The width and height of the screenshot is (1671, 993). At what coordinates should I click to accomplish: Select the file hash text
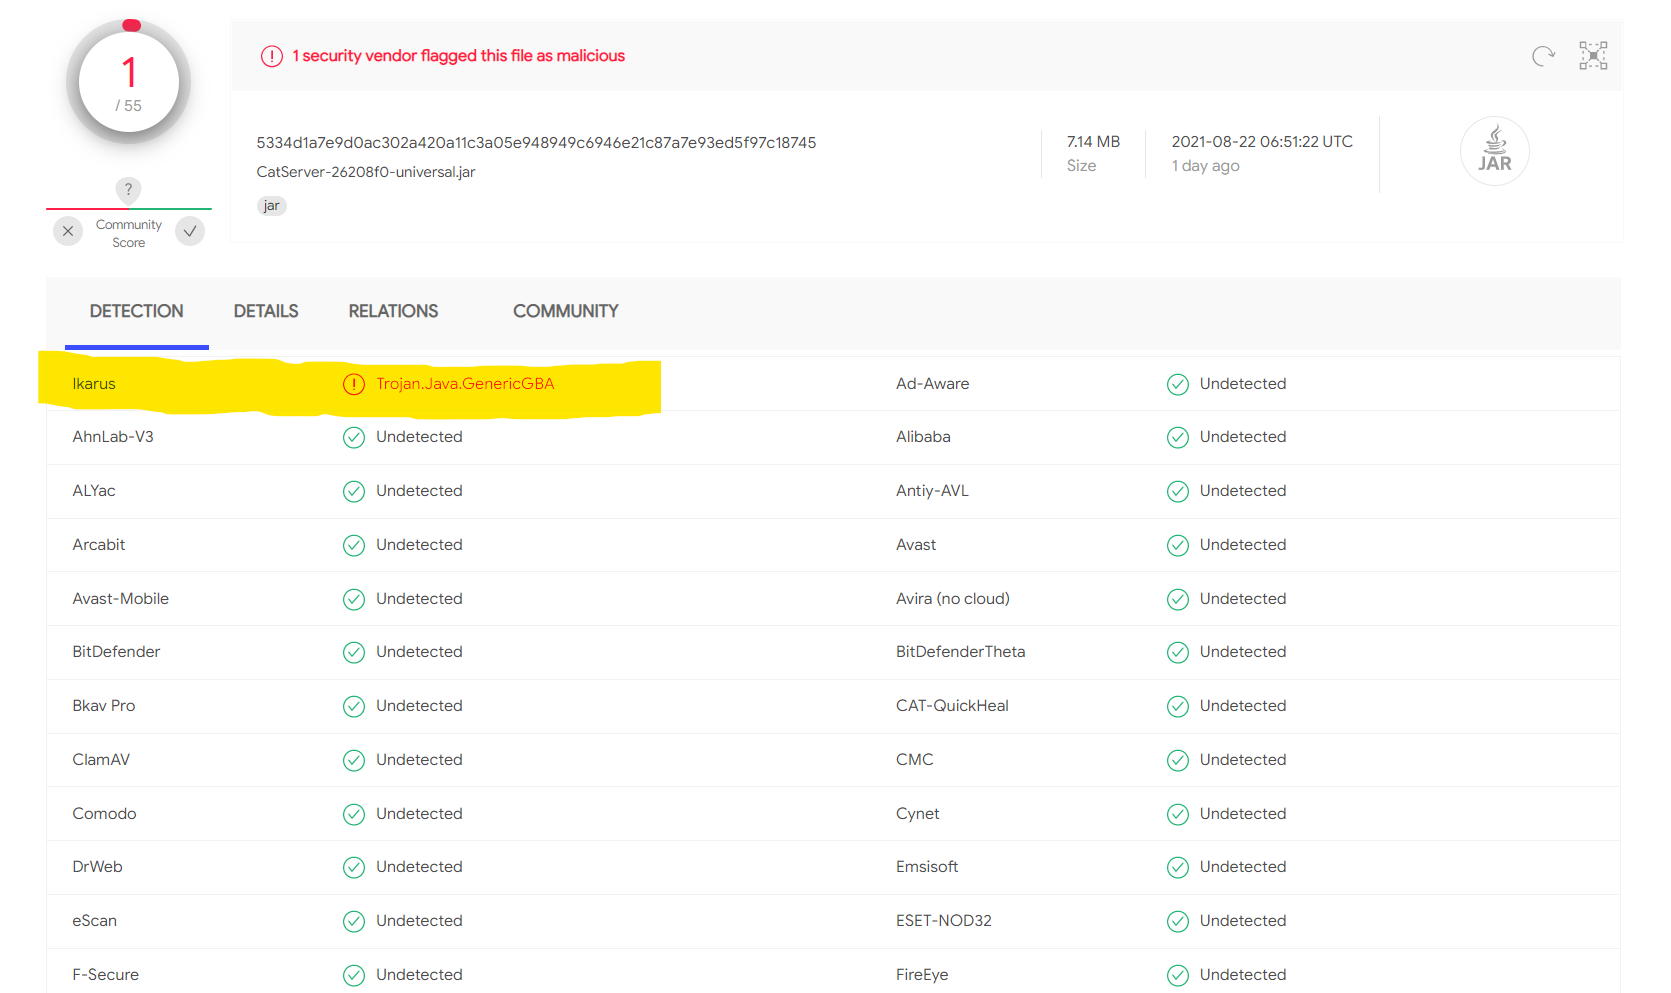tap(536, 142)
